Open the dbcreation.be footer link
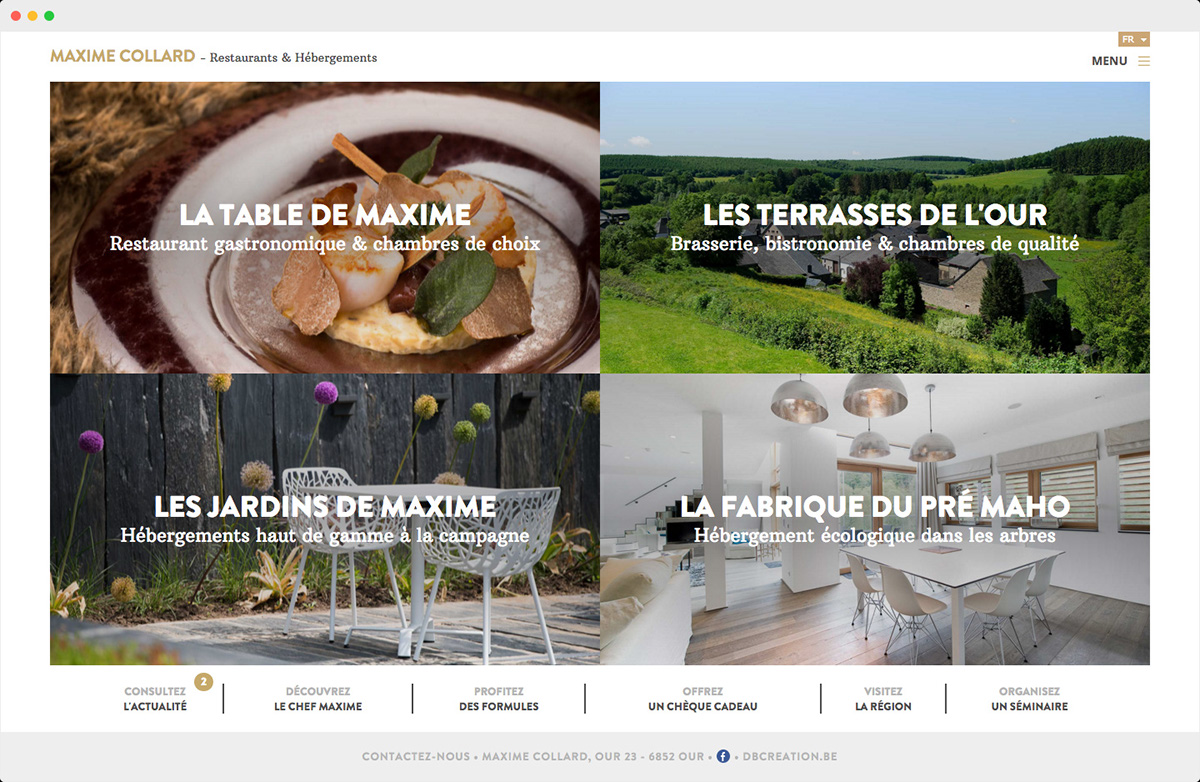 [790, 757]
